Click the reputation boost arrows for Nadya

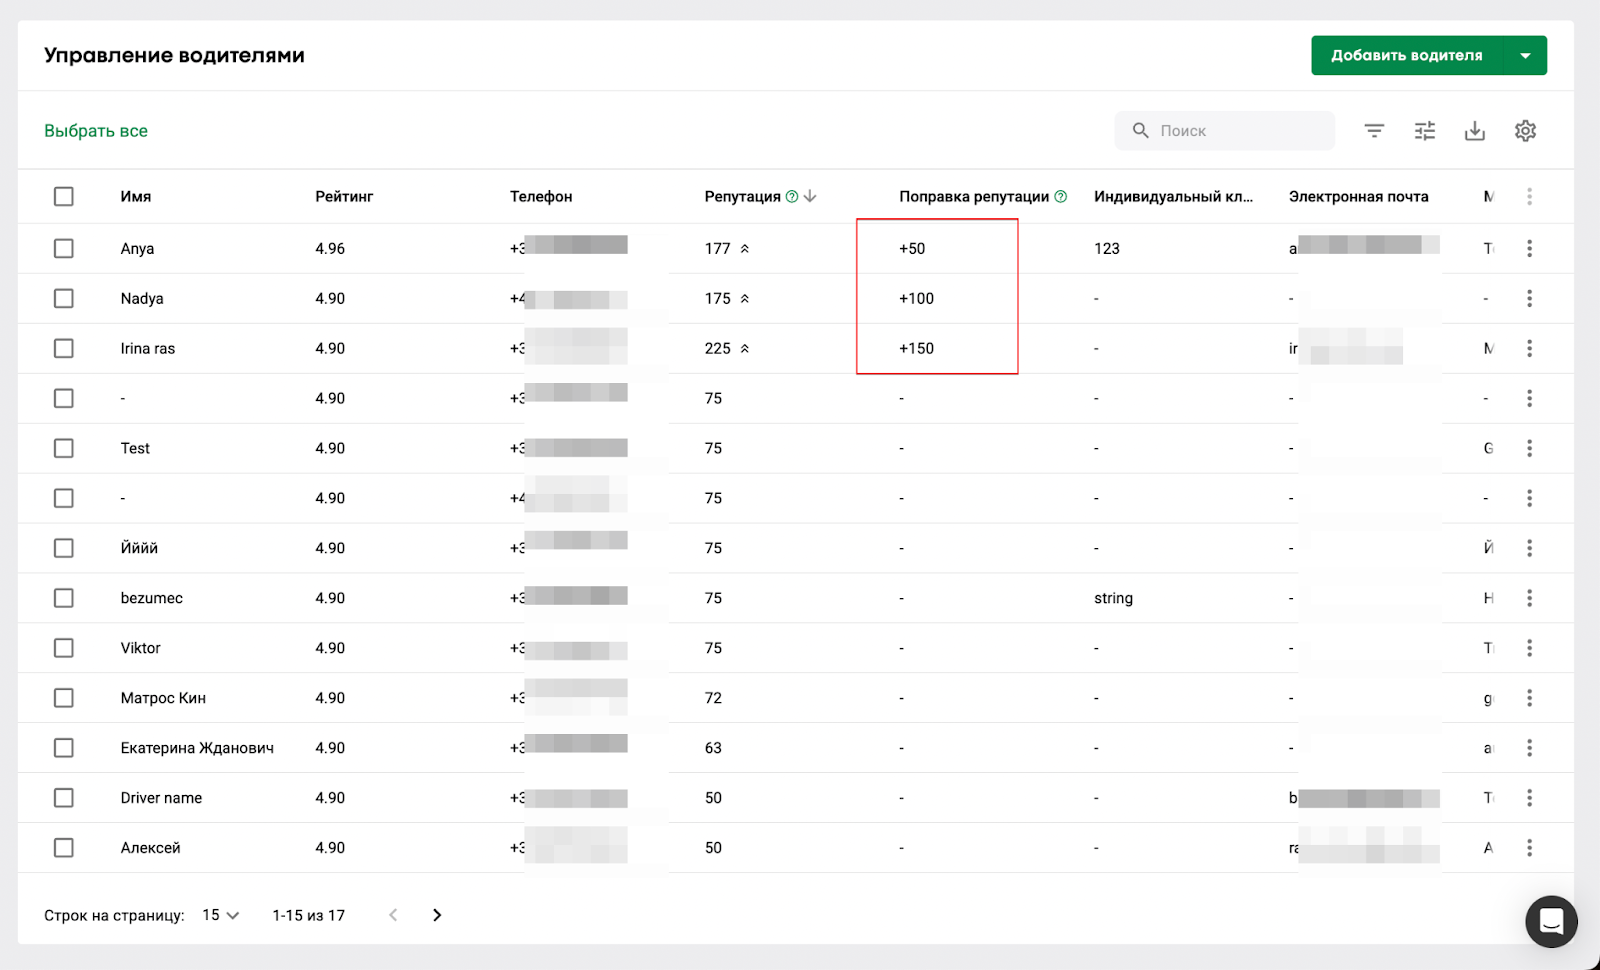tap(745, 299)
